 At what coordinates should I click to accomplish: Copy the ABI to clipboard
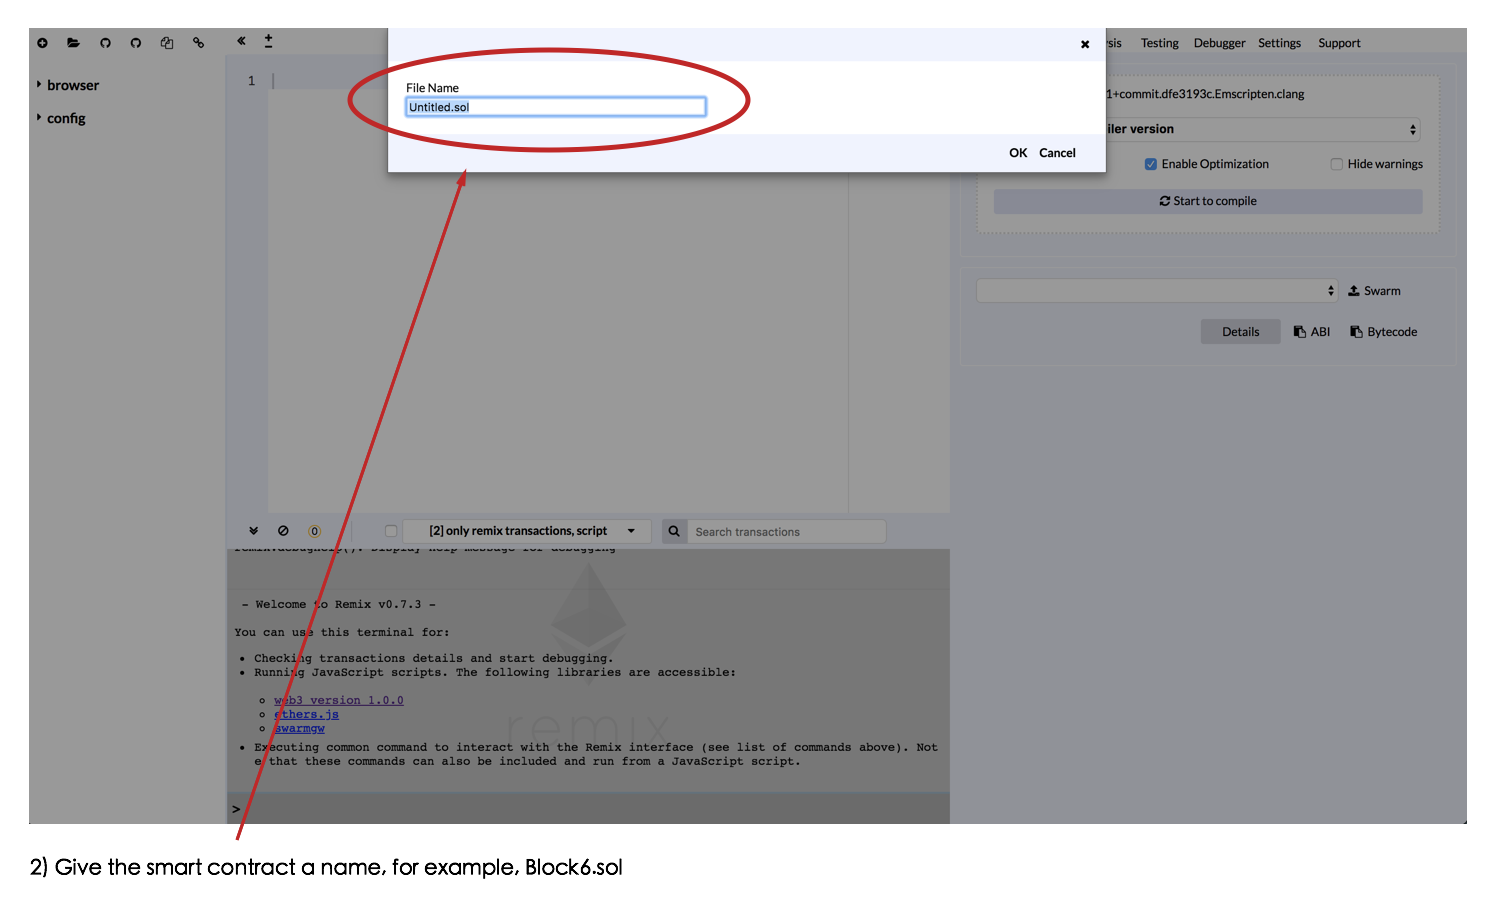[1312, 332]
